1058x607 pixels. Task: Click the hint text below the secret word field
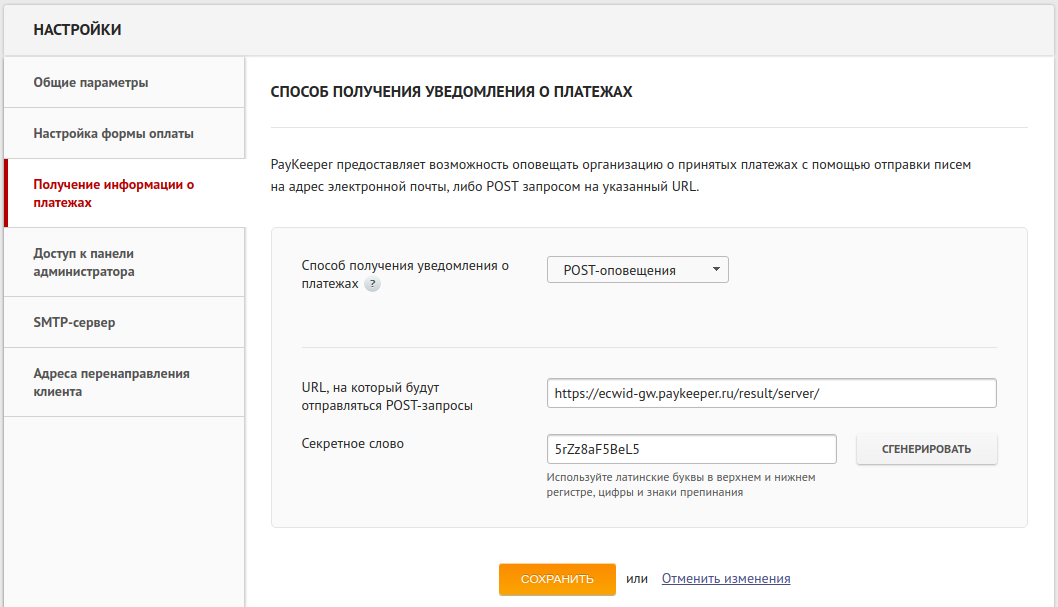[680, 484]
